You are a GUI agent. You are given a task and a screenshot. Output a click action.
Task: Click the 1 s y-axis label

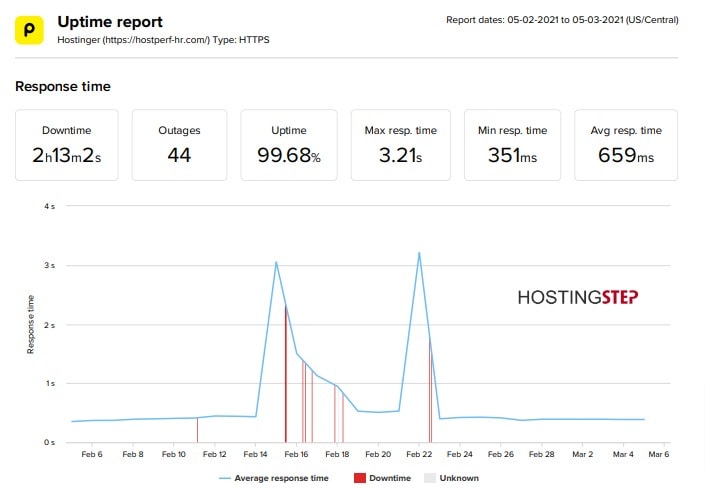(50, 383)
